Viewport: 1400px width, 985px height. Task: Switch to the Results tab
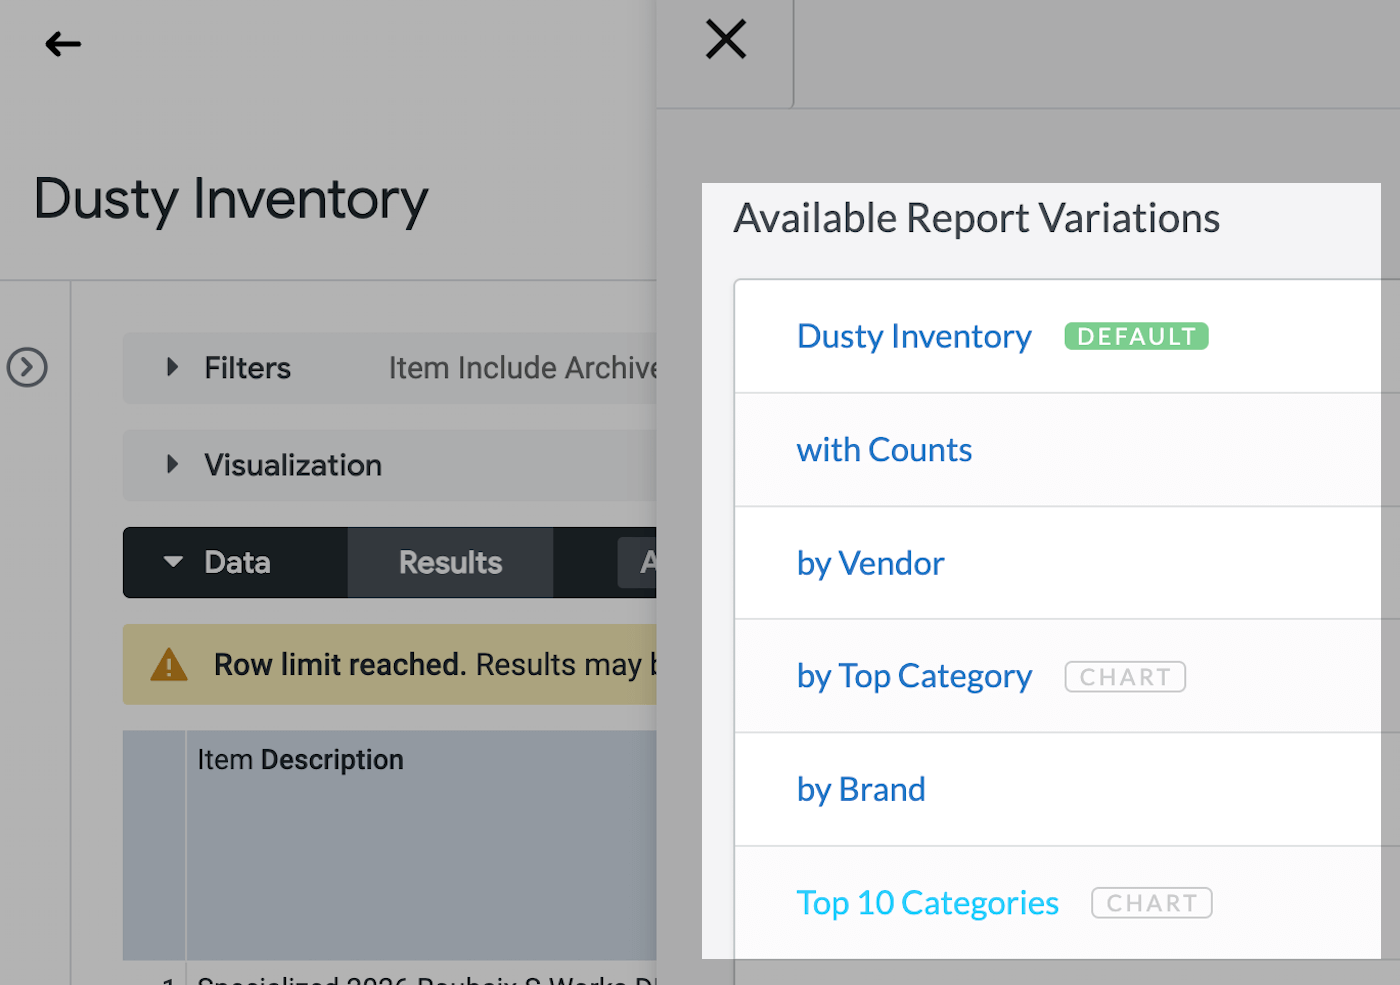(x=449, y=562)
